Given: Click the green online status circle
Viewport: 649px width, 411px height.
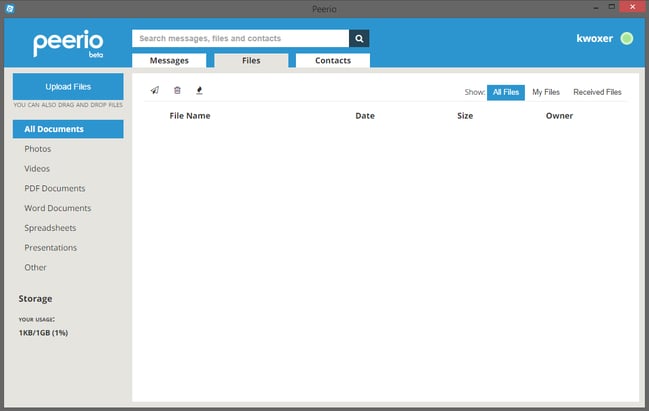Looking at the screenshot, I should 627,38.
